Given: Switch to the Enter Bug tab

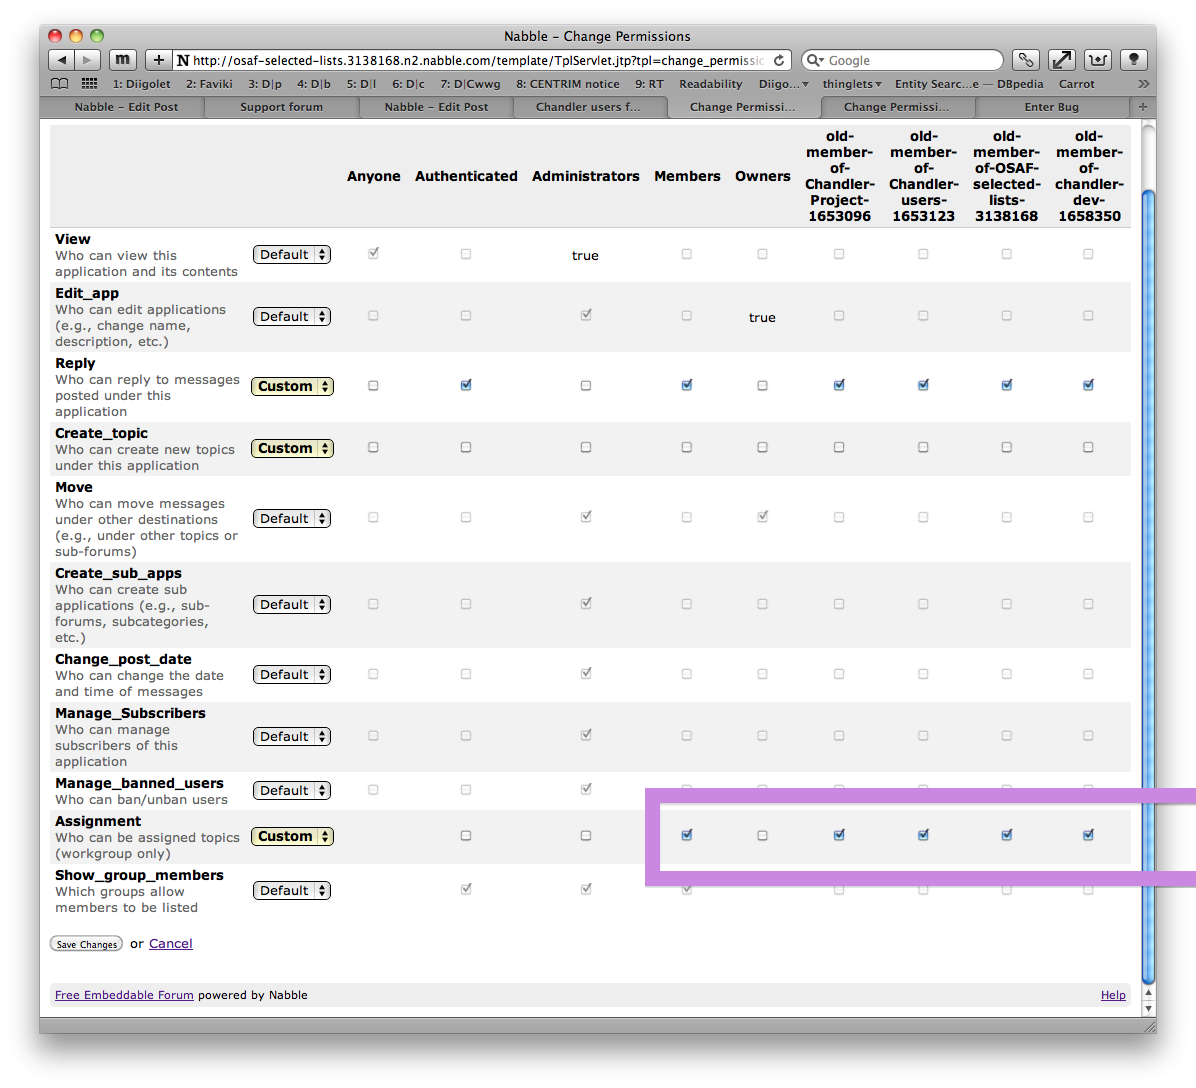Looking at the screenshot, I should pos(1051,107).
